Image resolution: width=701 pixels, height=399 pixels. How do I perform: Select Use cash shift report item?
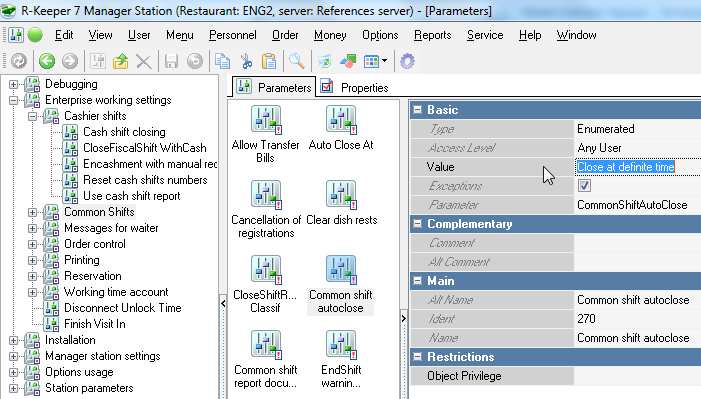(132, 196)
